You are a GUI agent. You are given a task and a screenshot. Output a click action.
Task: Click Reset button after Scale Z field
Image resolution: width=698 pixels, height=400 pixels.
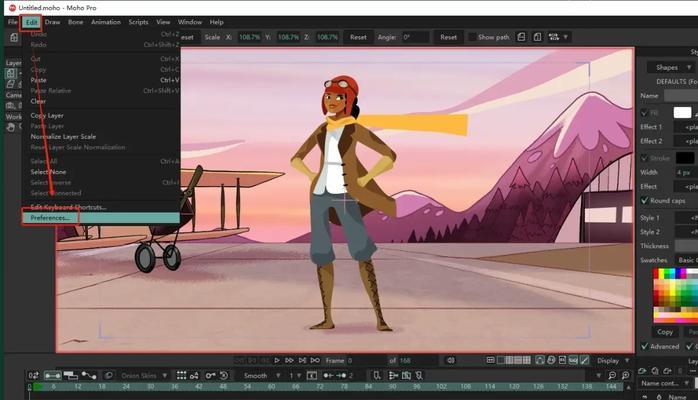(358, 37)
